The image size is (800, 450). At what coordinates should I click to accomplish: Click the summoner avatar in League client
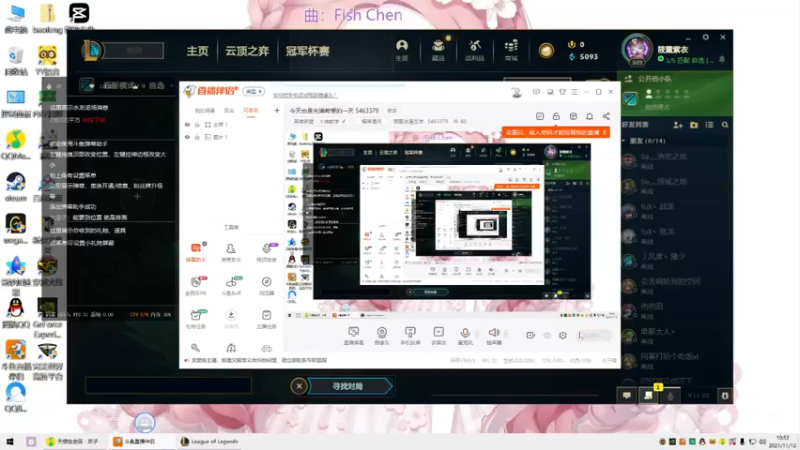(x=637, y=49)
